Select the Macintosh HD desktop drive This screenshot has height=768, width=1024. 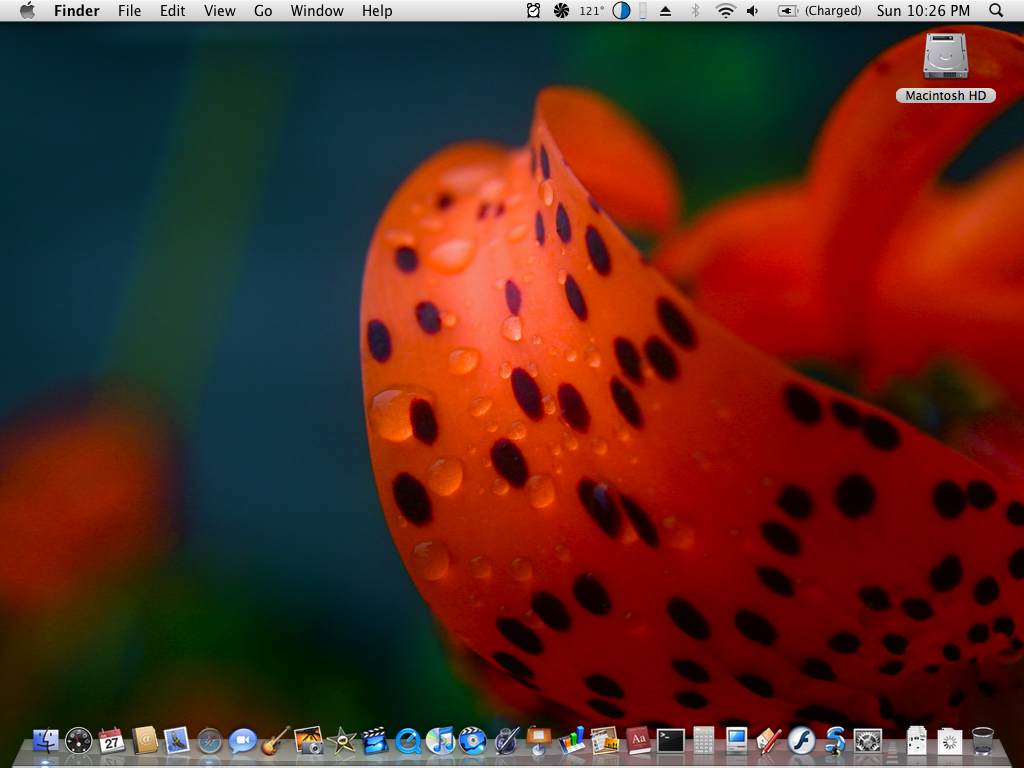point(945,67)
